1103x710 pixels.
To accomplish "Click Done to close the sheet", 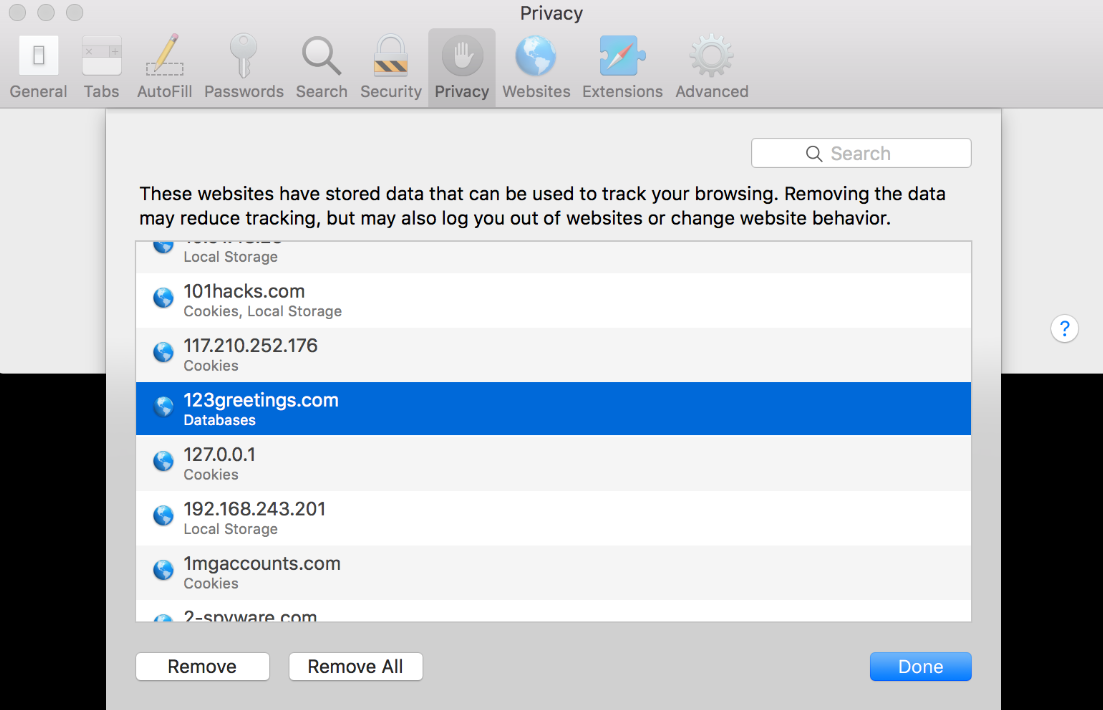I will (920, 666).
